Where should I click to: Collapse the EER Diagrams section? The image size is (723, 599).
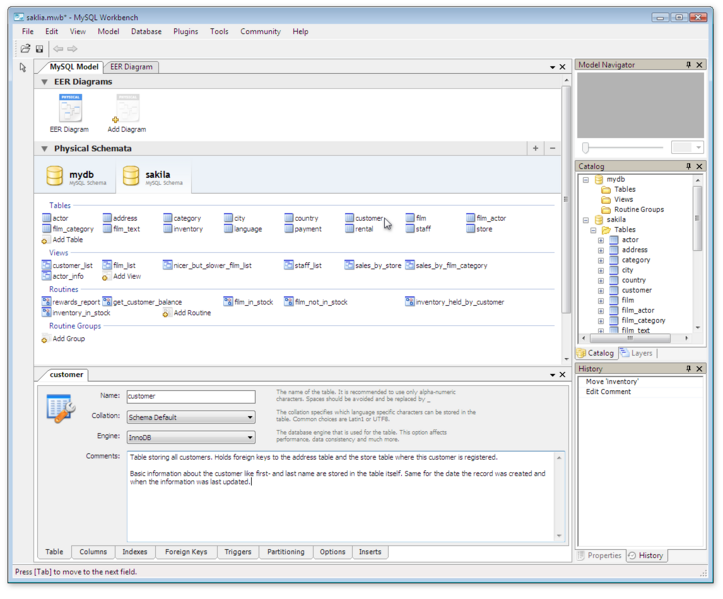pyautogui.click(x=44, y=82)
